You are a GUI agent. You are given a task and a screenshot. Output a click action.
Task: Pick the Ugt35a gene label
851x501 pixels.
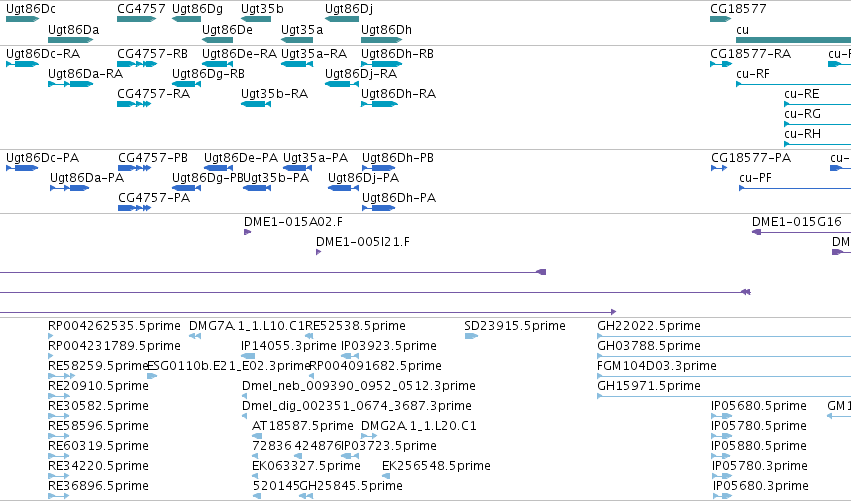[302, 30]
